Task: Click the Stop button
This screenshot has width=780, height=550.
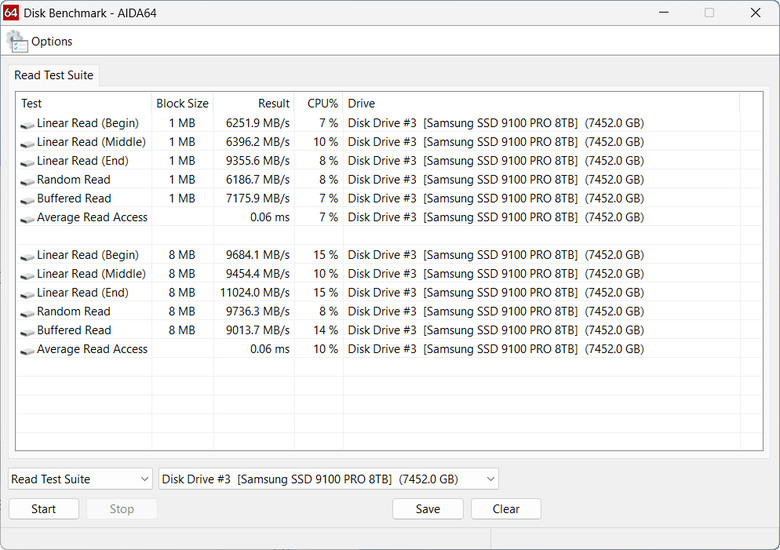Action: coord(122,509)
